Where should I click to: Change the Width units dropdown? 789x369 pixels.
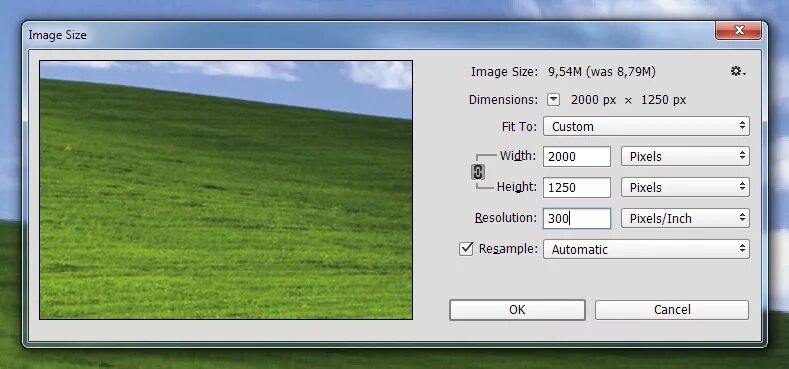point(685,157)
